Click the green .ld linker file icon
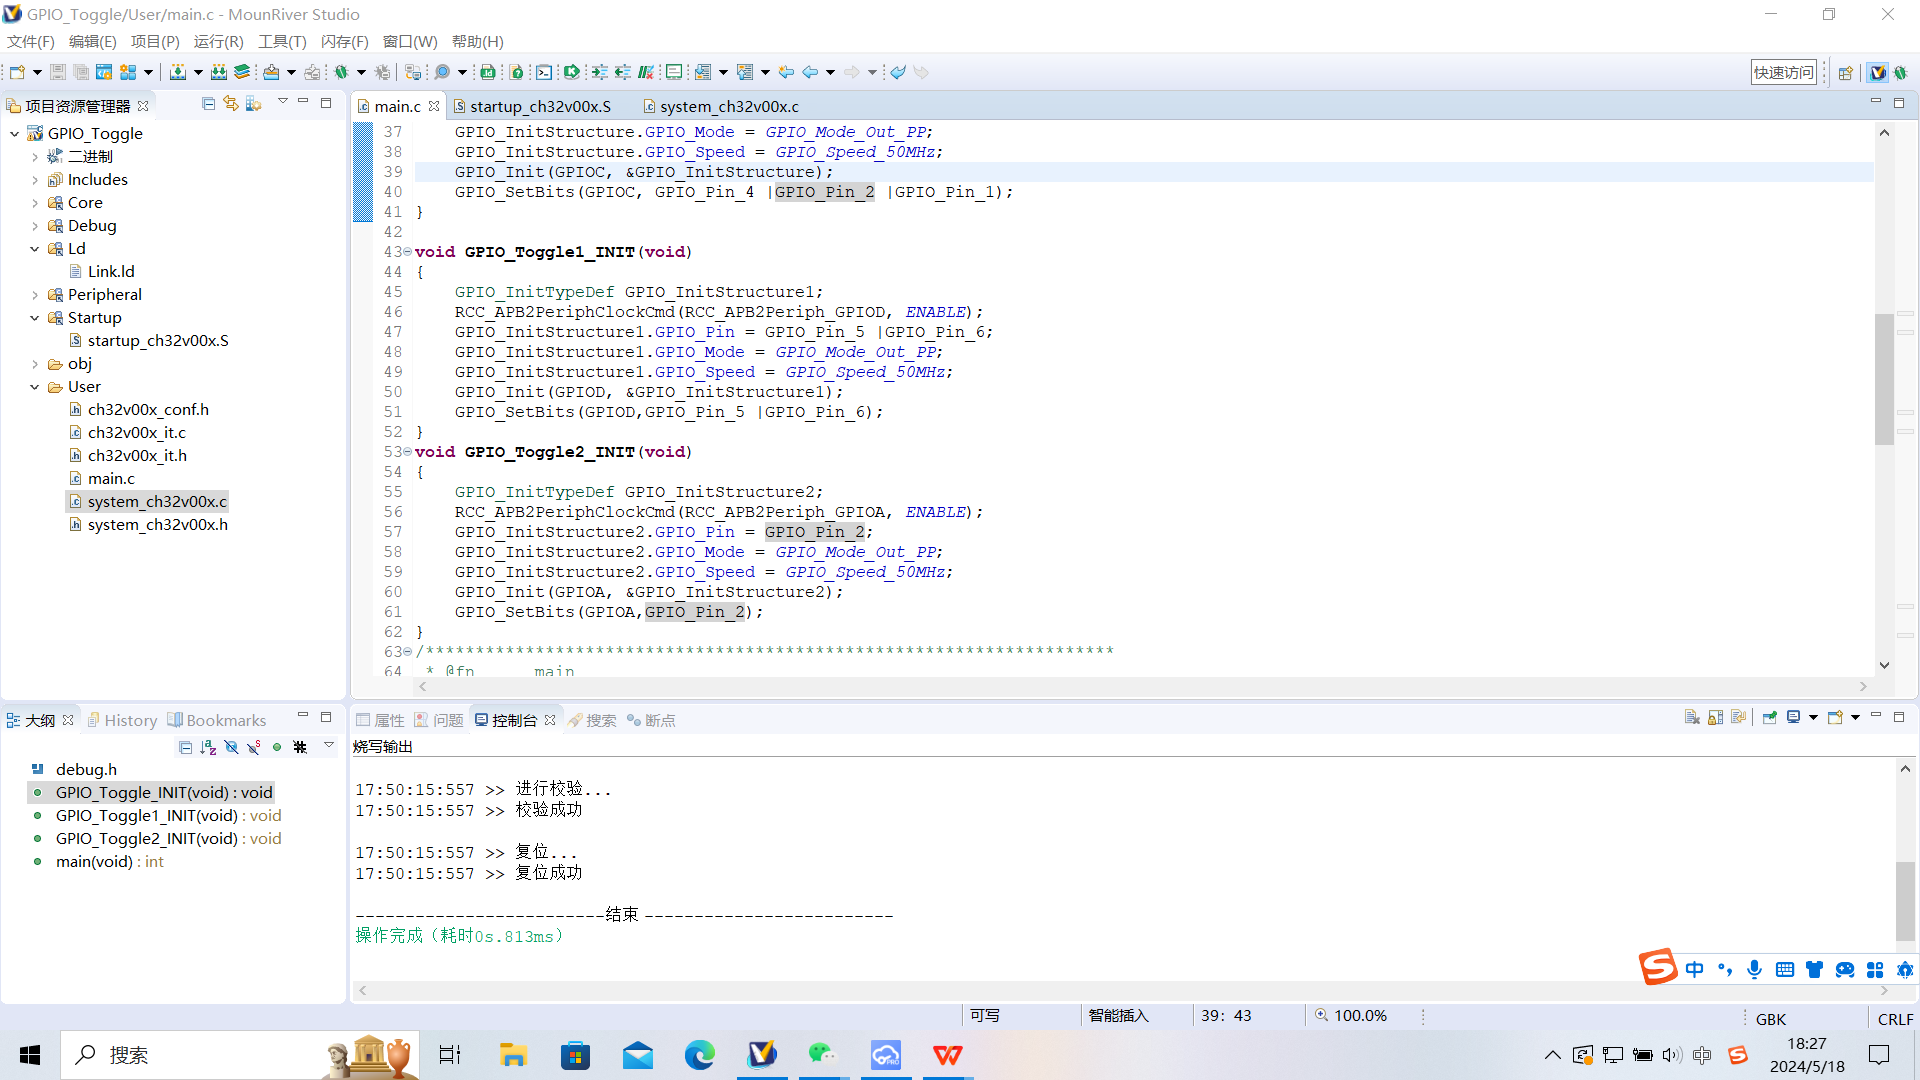Image resolution: width=1920 pixels, height=1080 pixels. coord(488,72)
